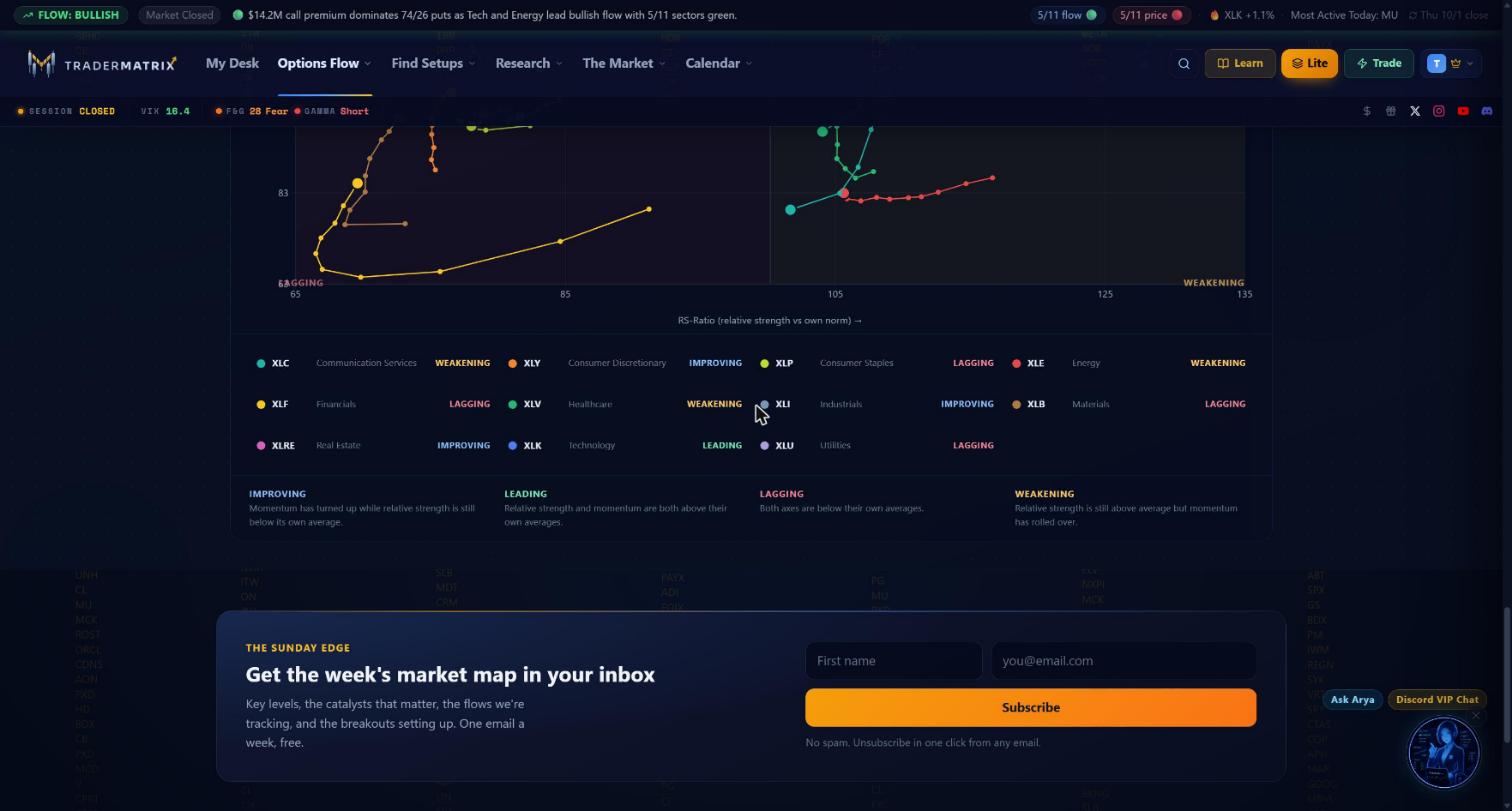1512x811 pixels.
Task: Click the XLF Financials legend dot
Action: [261, 404]
